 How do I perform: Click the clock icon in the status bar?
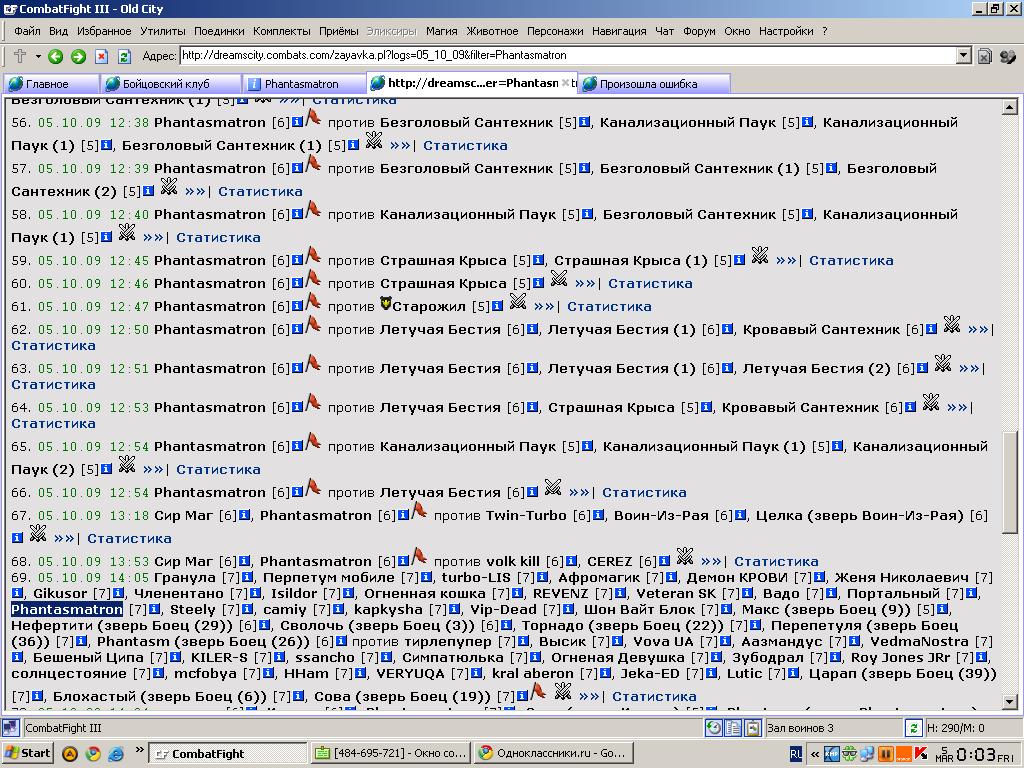point(714,728)
